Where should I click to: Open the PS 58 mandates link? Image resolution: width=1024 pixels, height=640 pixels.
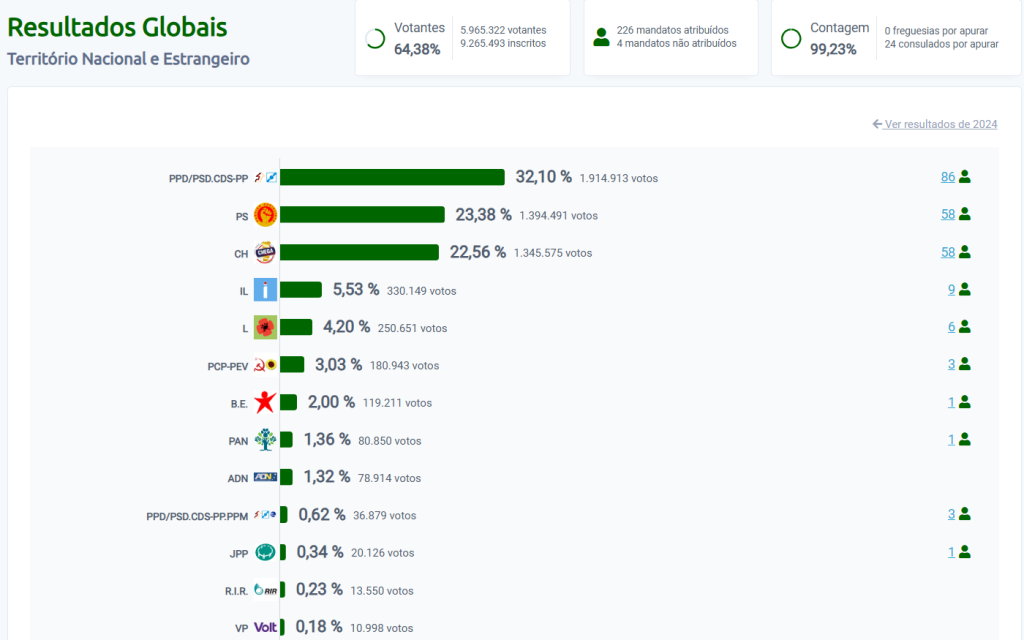pos(948,214)
